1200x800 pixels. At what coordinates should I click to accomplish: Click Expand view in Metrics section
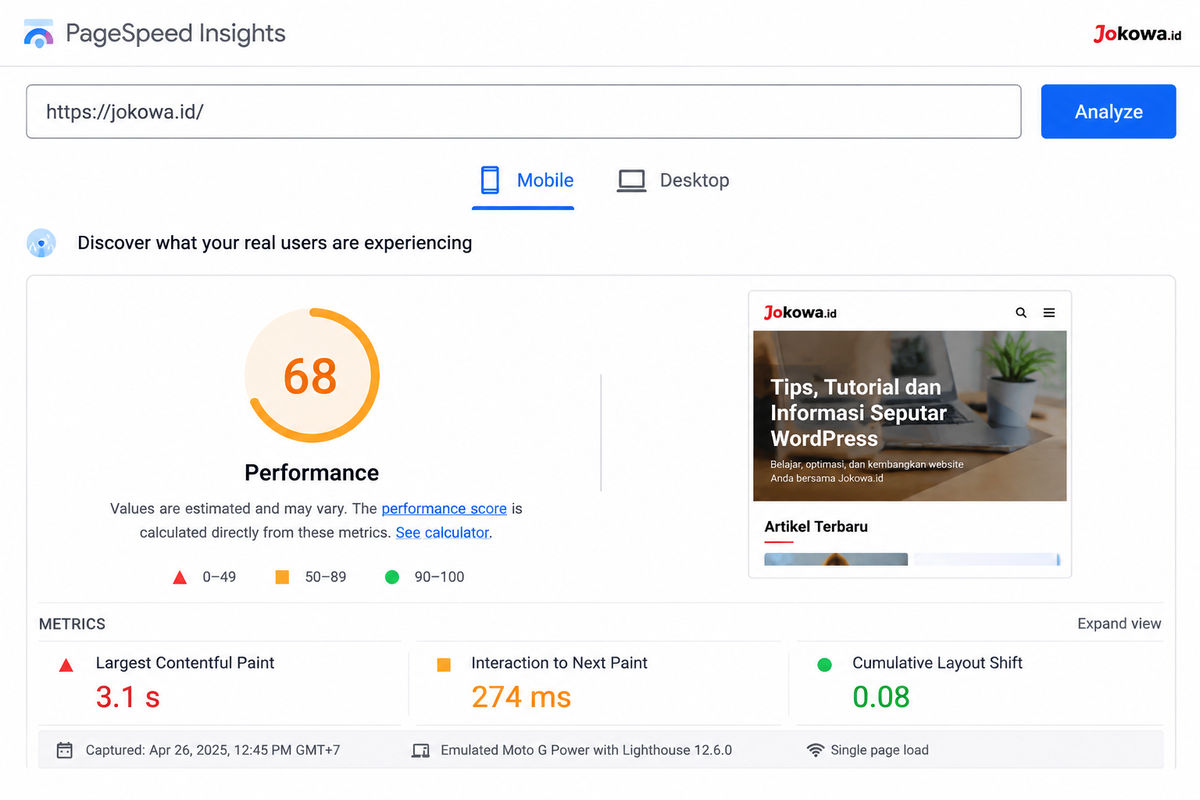pos(1119,624)
